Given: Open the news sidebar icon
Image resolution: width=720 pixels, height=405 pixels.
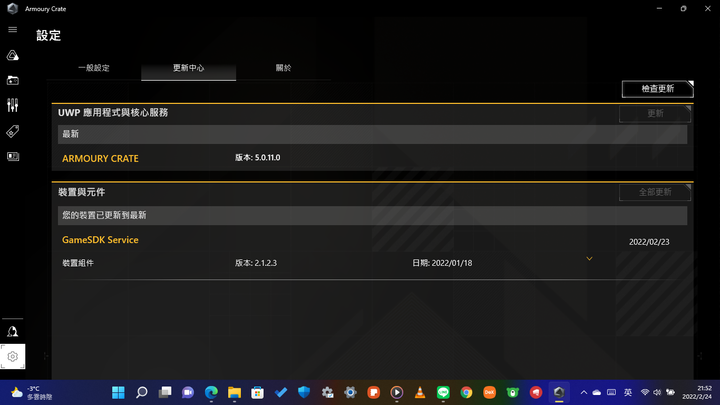Looking at the screenshot, I should (x=13, y=157).
